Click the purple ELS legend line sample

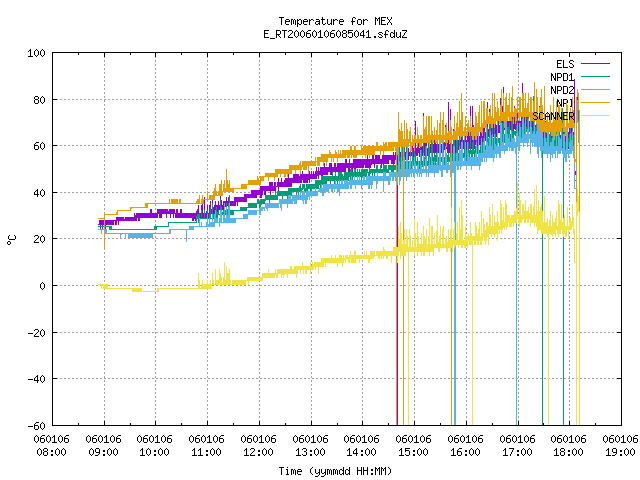(595, 64)
